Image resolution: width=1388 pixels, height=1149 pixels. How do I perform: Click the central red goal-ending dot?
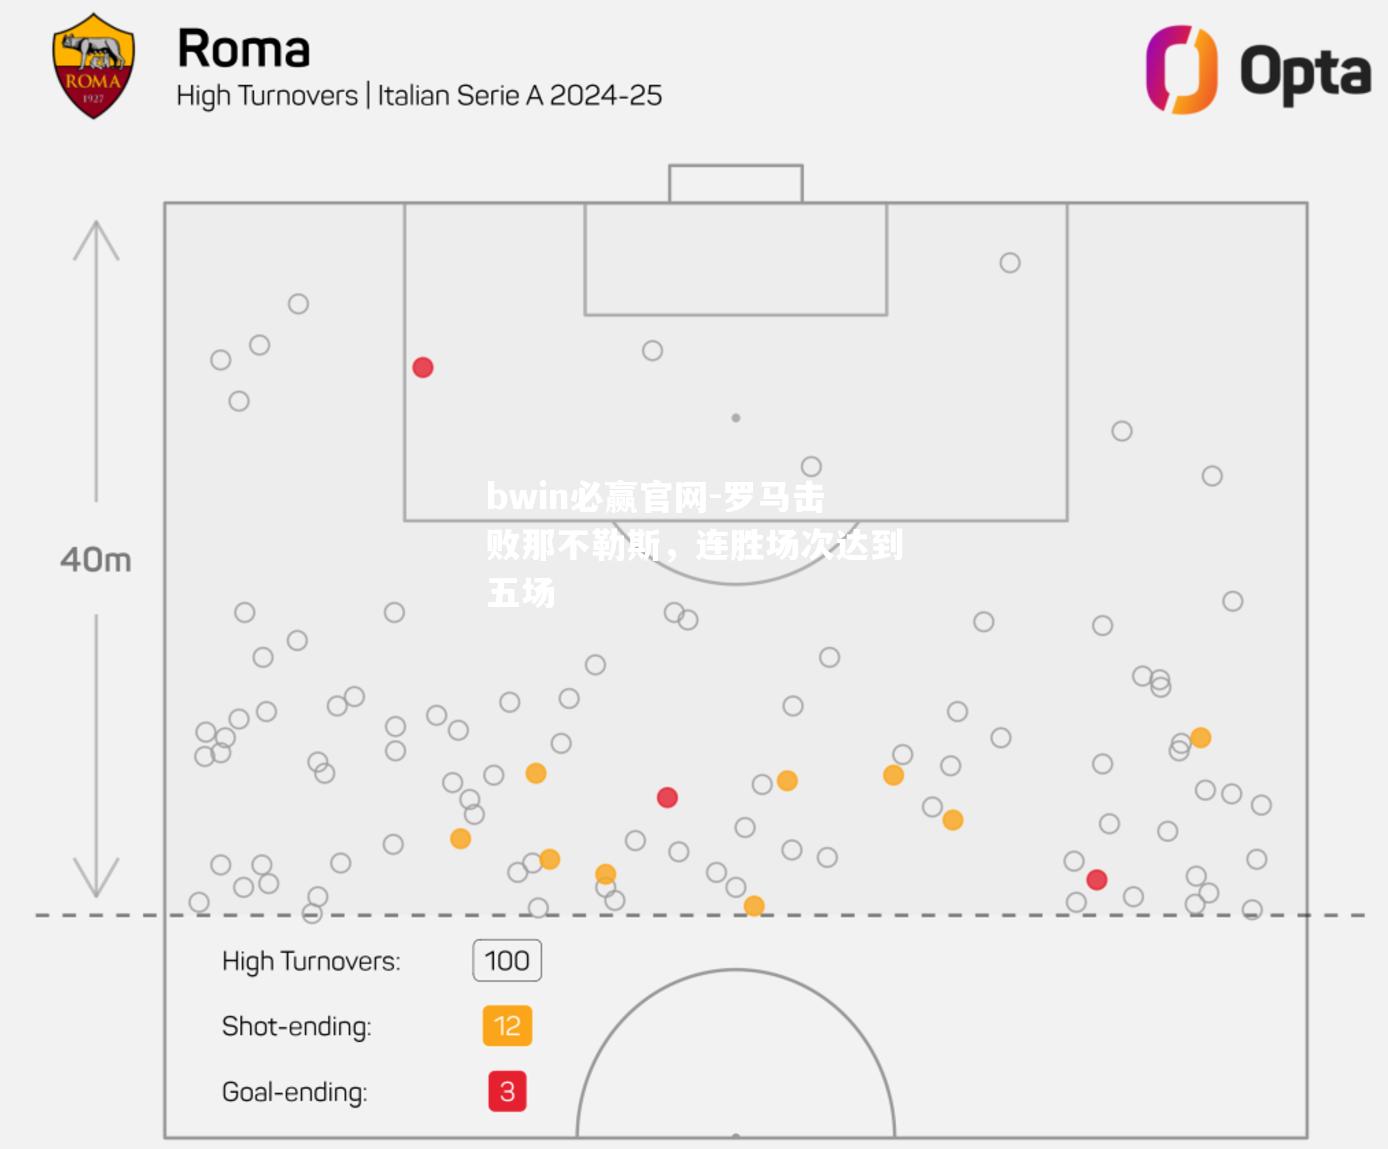click(667, 797)
